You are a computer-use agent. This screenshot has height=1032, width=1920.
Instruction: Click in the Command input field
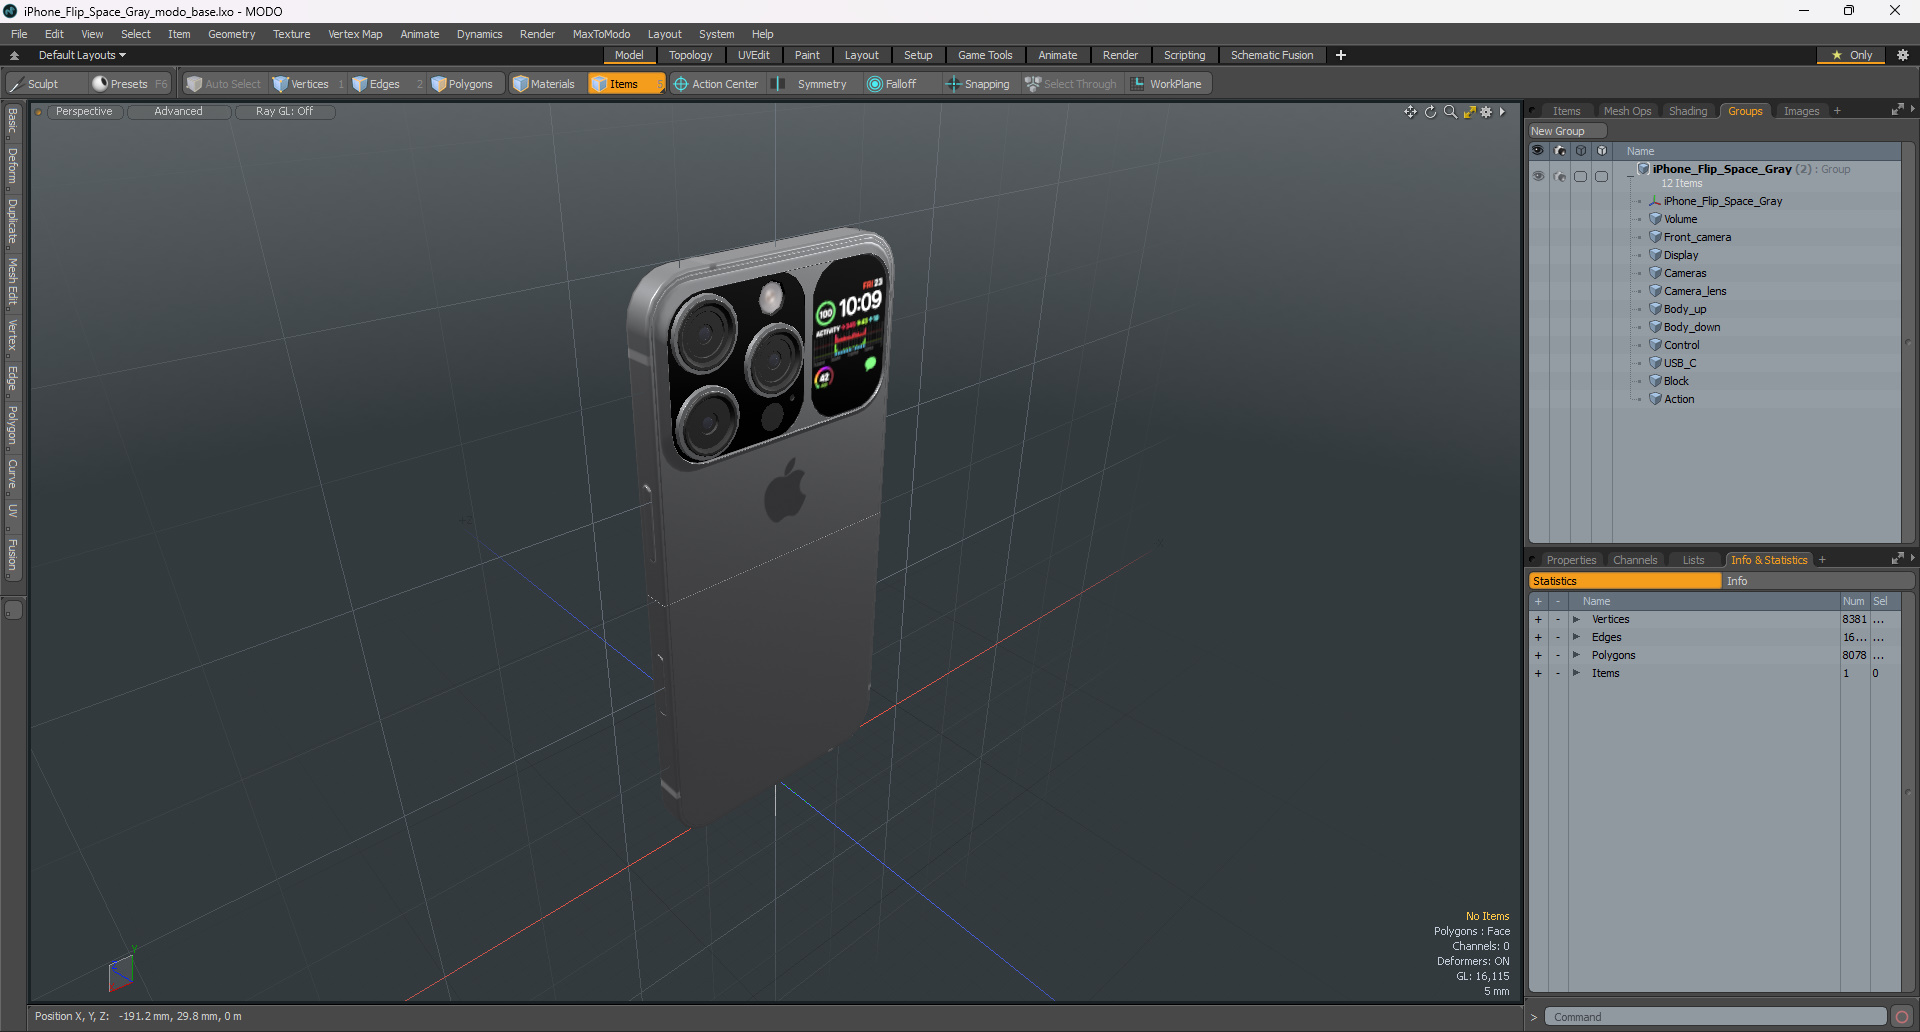1715,1017
